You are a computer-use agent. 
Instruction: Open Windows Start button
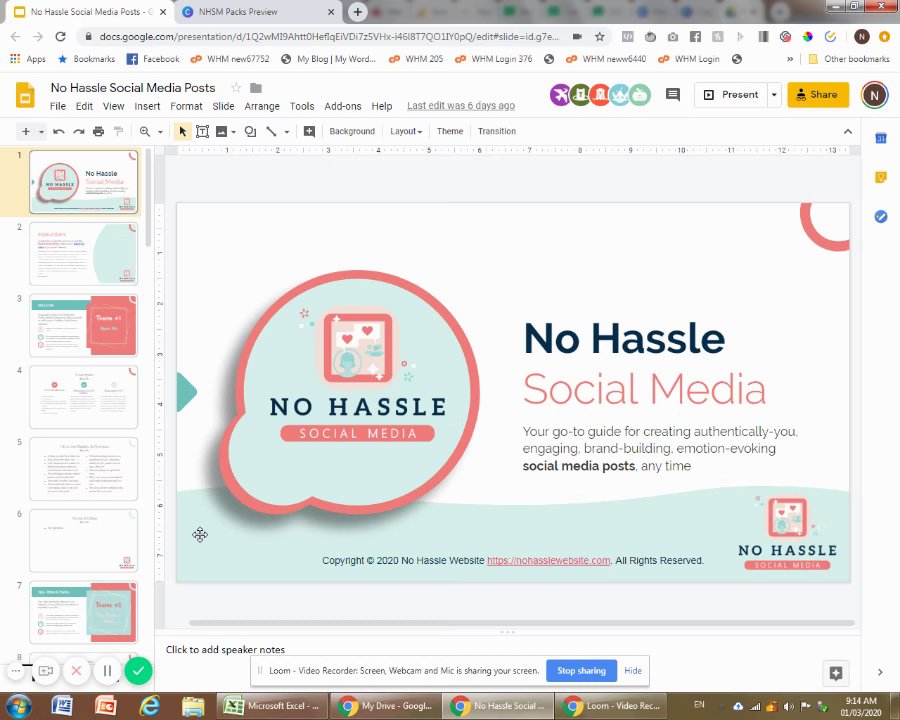pyautogui.click(x=18, y=706)
